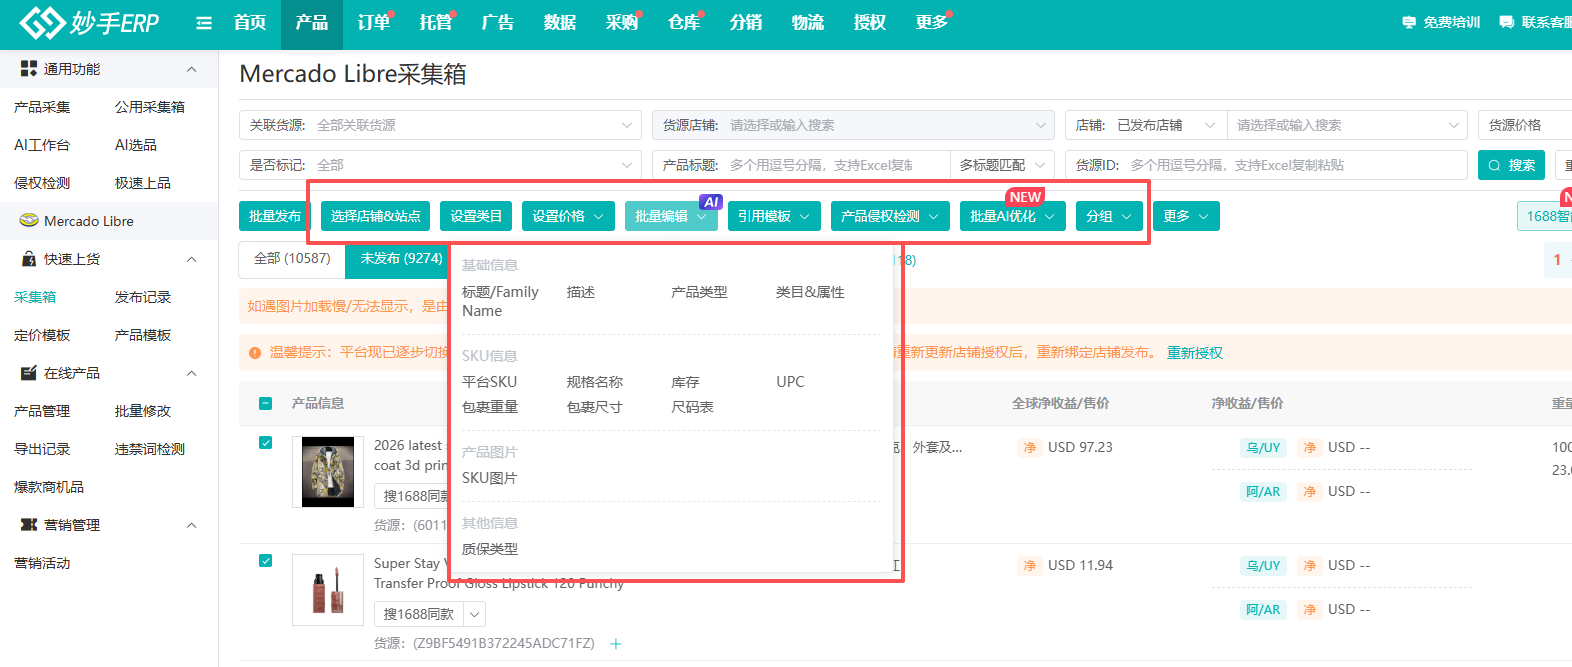Choose 标题/Family Name in batch edit menu

pos(500,301)
